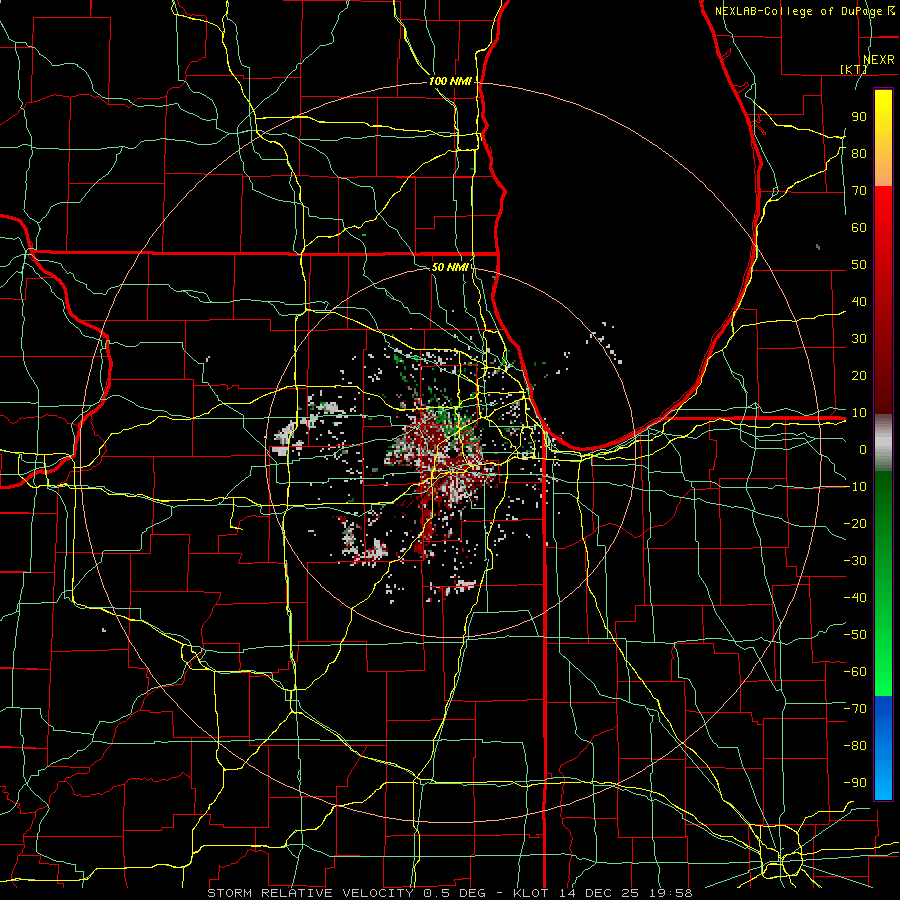Click the -70 value on velocity scale
The image size is (900, 900).
855,709
